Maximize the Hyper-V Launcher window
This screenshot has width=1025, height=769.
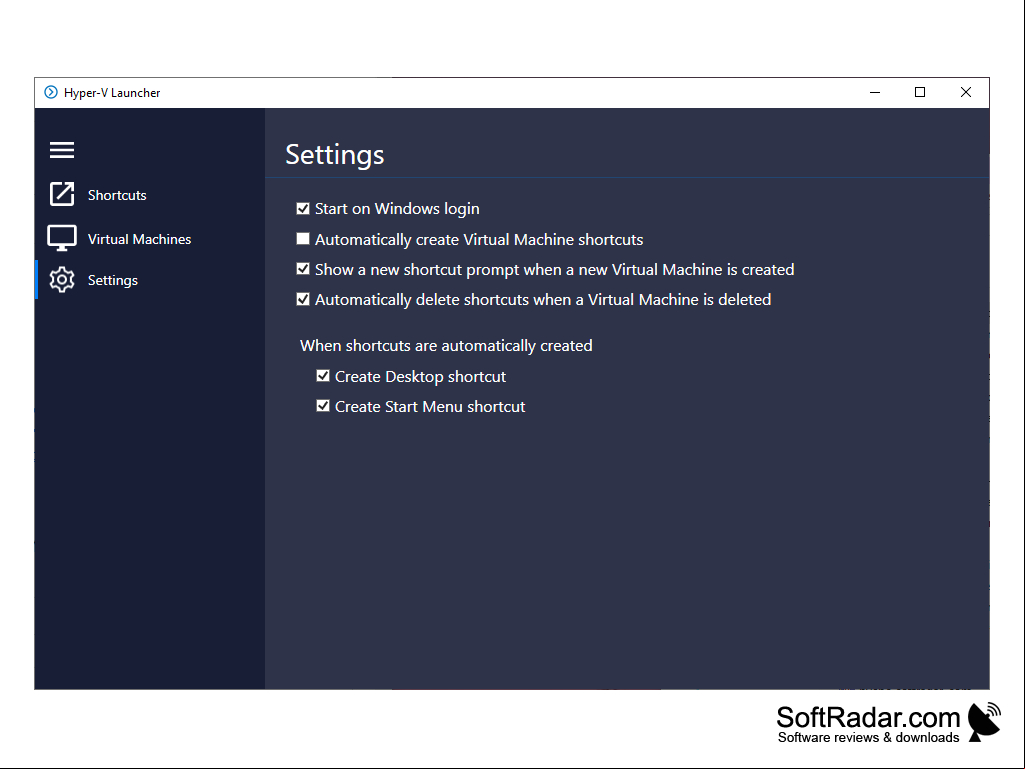pos(920,92)
